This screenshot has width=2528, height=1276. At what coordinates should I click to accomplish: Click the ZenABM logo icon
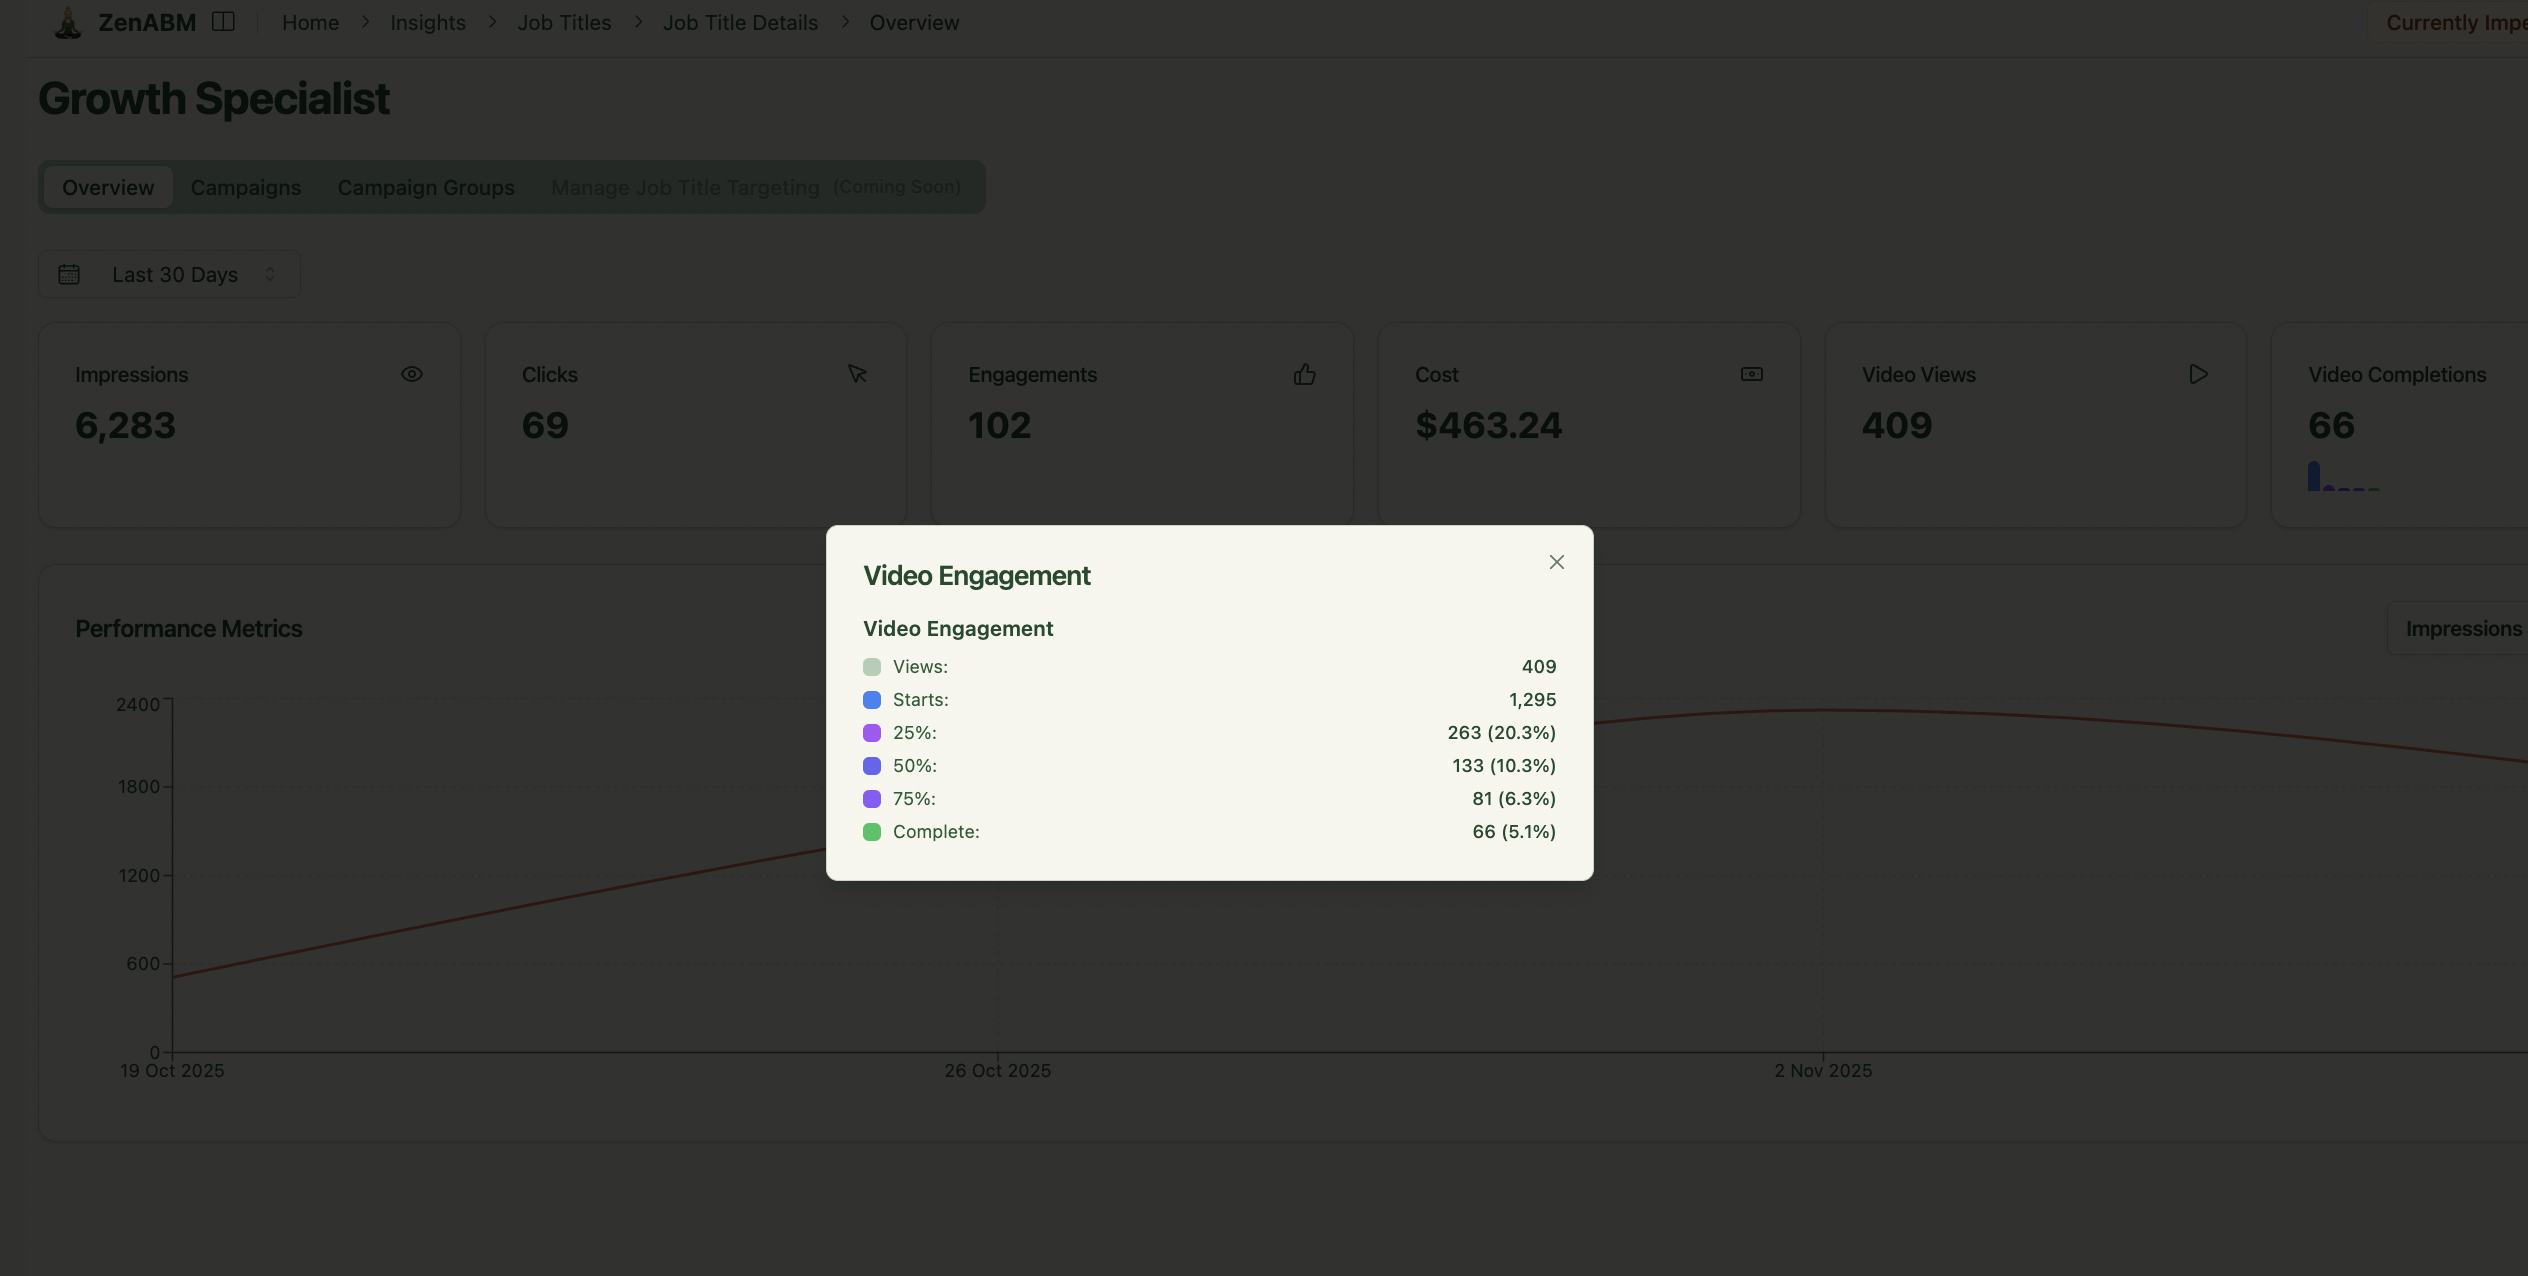(66, 22)
